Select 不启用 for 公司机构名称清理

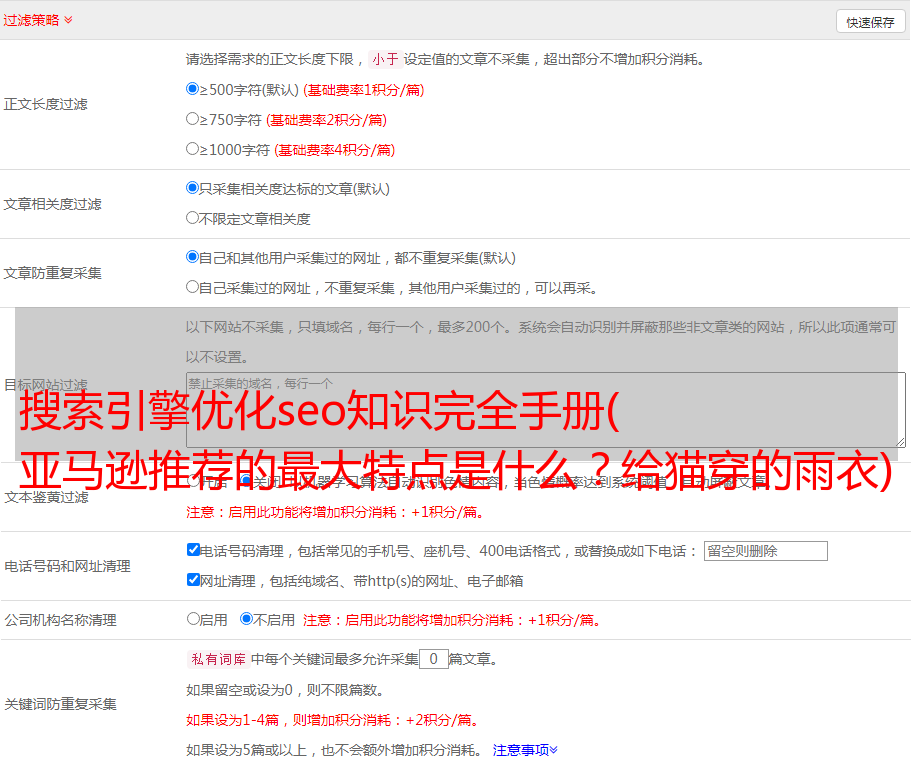(x=246, y=619)
